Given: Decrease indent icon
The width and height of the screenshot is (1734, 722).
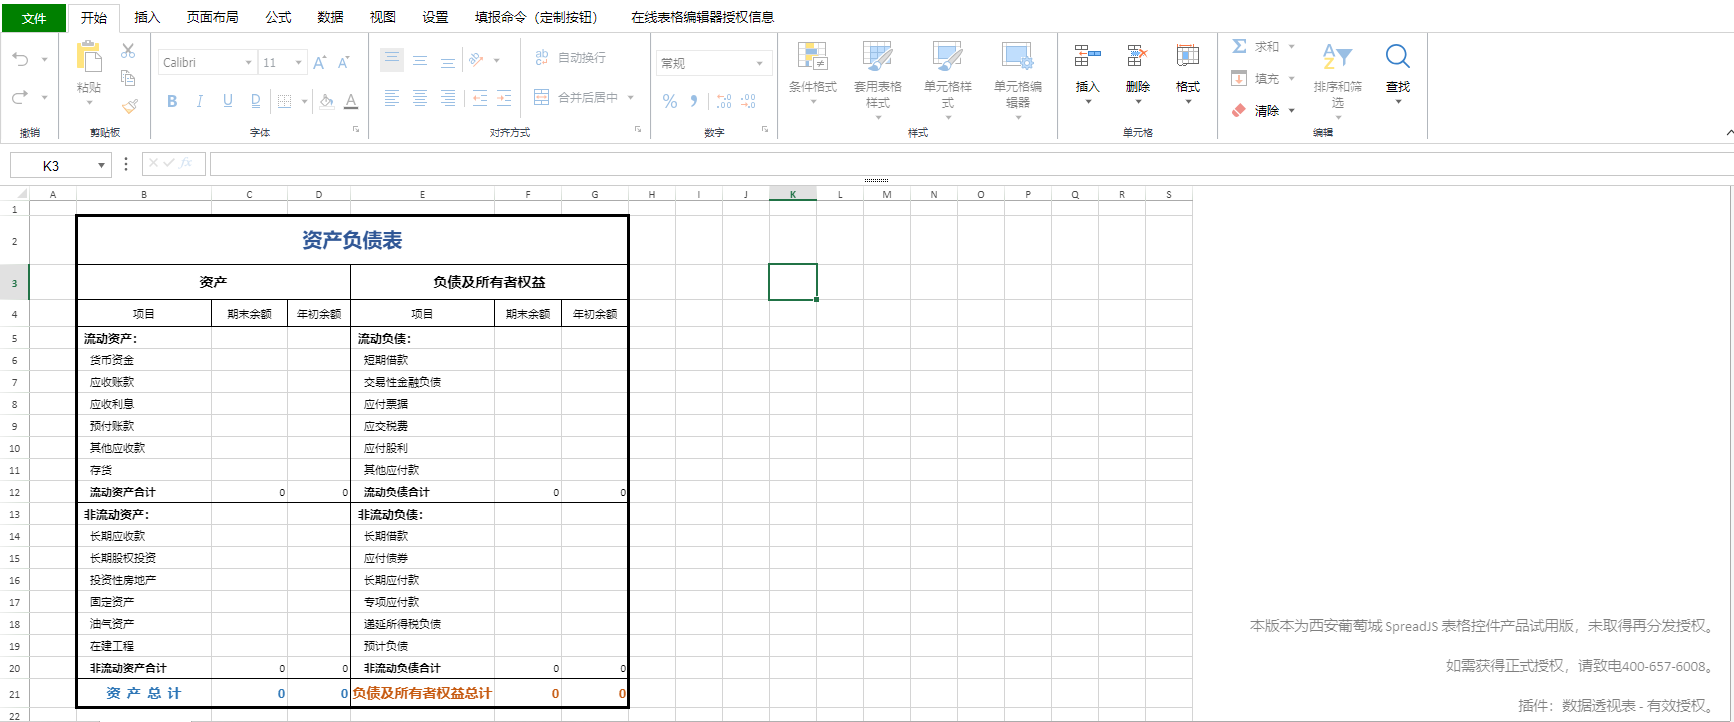Looking at the screenshot, I should (480, 97).
